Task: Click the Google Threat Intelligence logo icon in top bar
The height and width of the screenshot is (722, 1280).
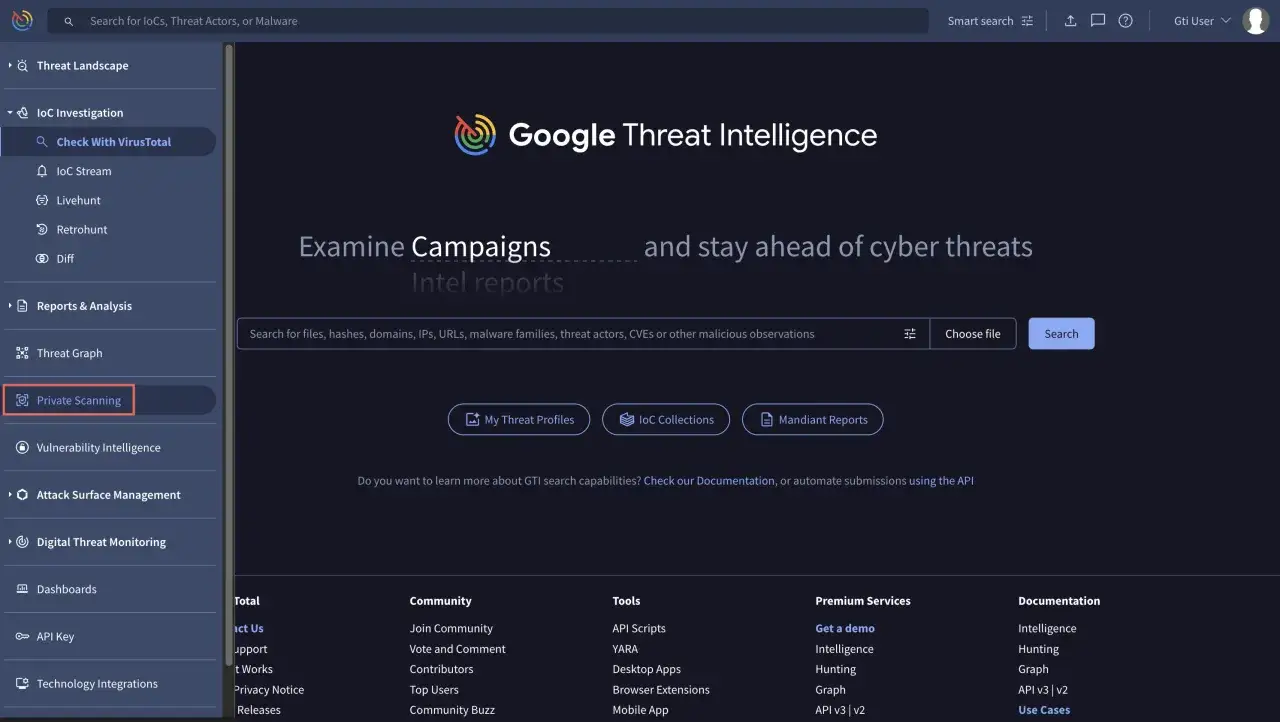Action: (x=22, y=20)
